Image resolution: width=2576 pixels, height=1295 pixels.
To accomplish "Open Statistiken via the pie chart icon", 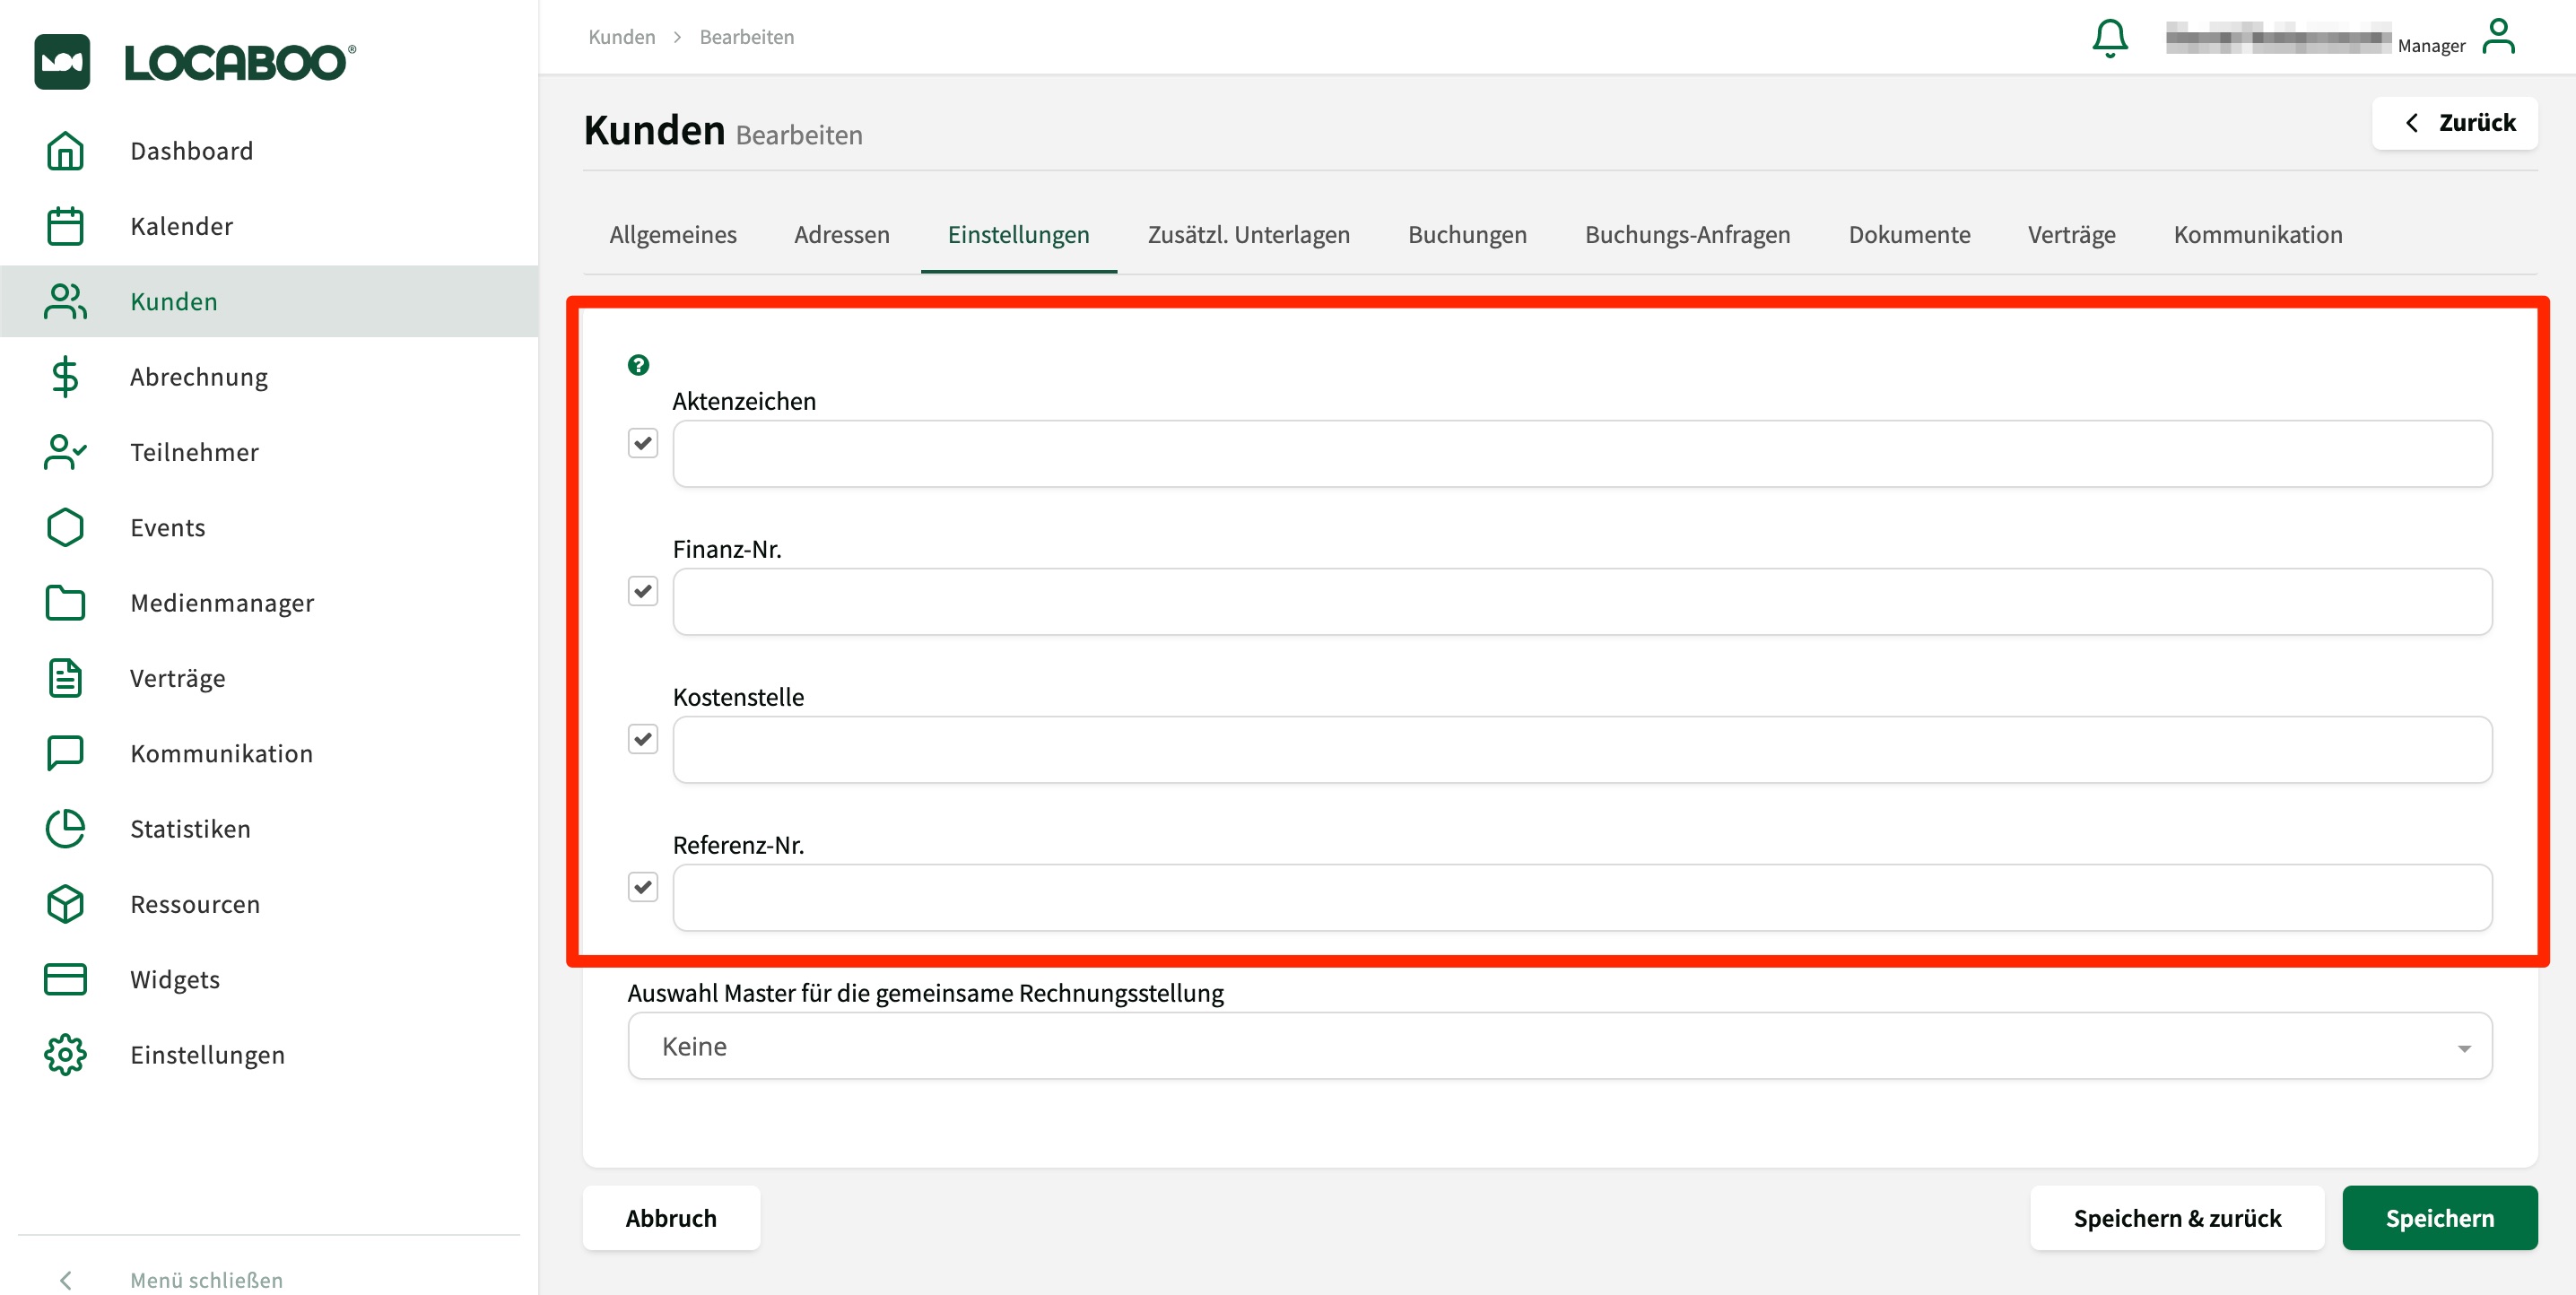I will tap(65, 829).
